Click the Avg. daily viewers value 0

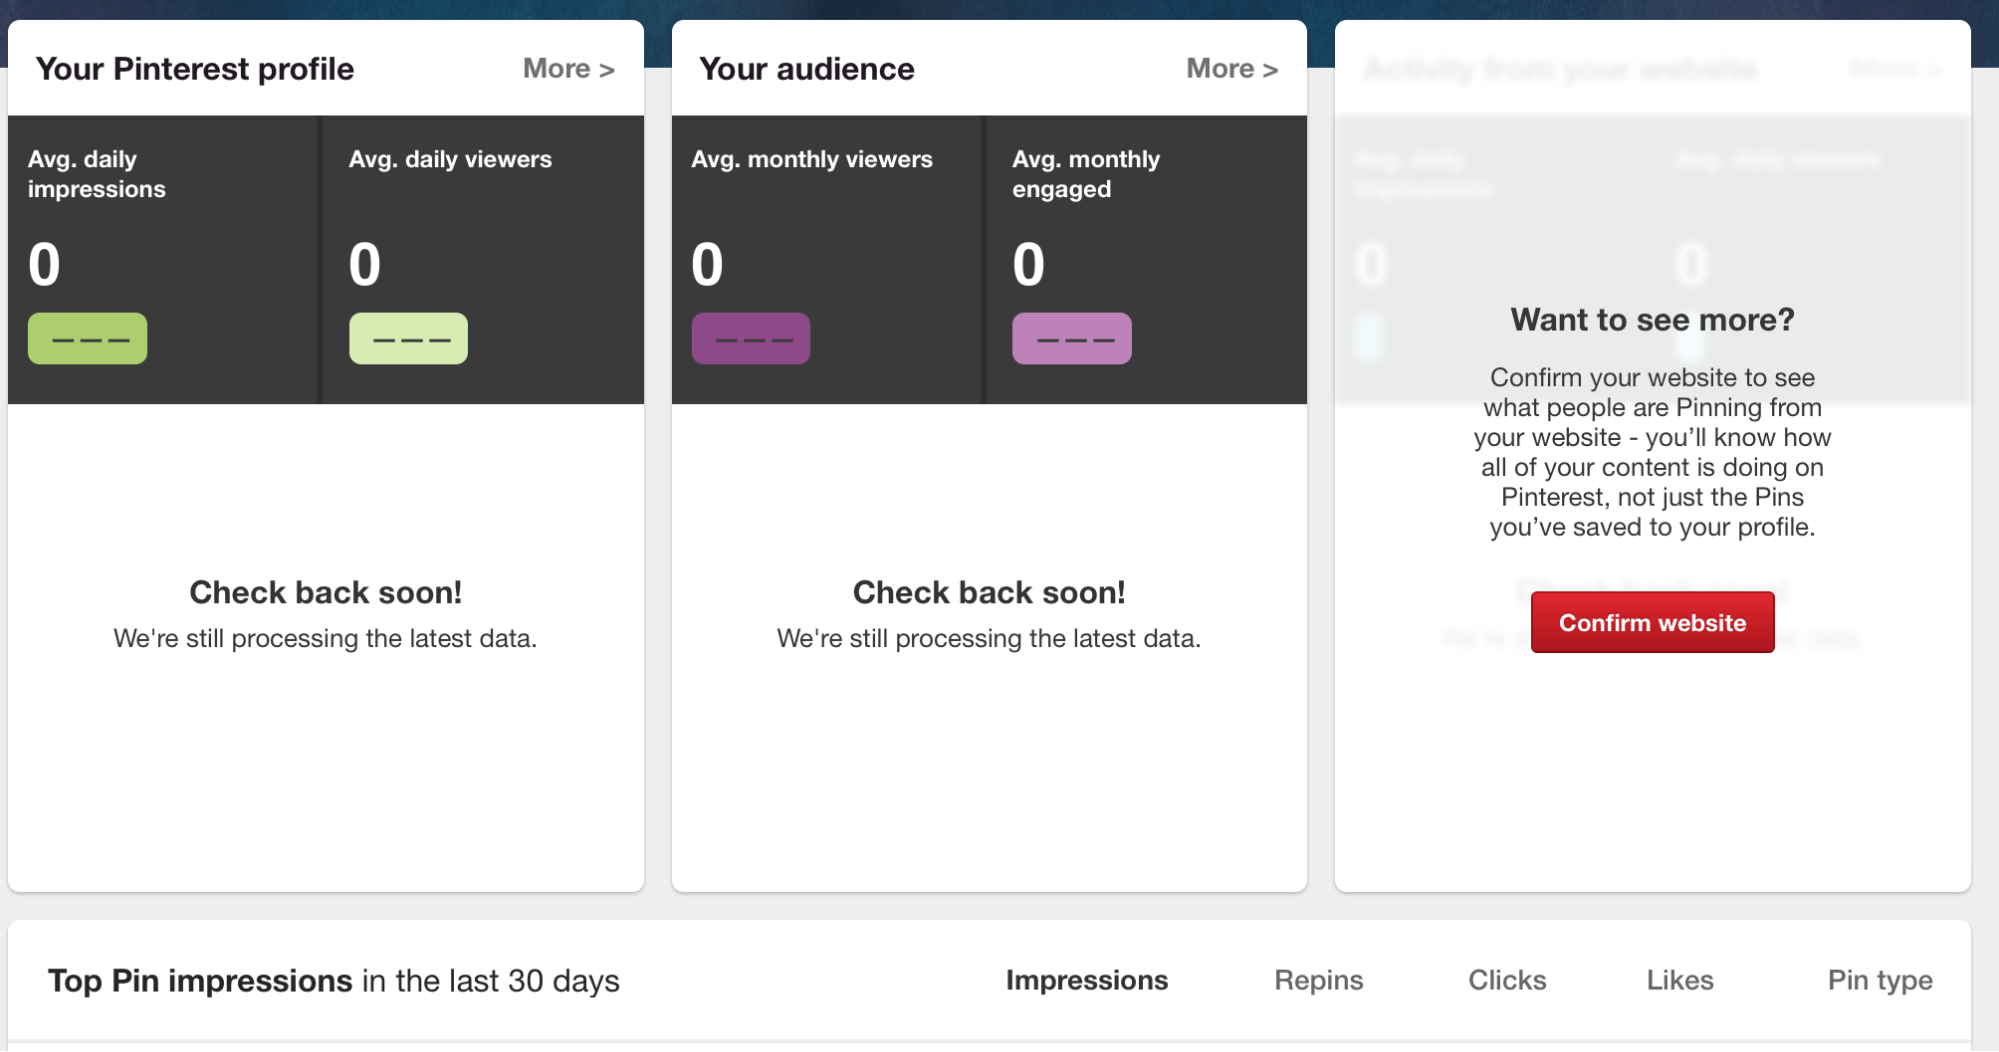(365, 265)
